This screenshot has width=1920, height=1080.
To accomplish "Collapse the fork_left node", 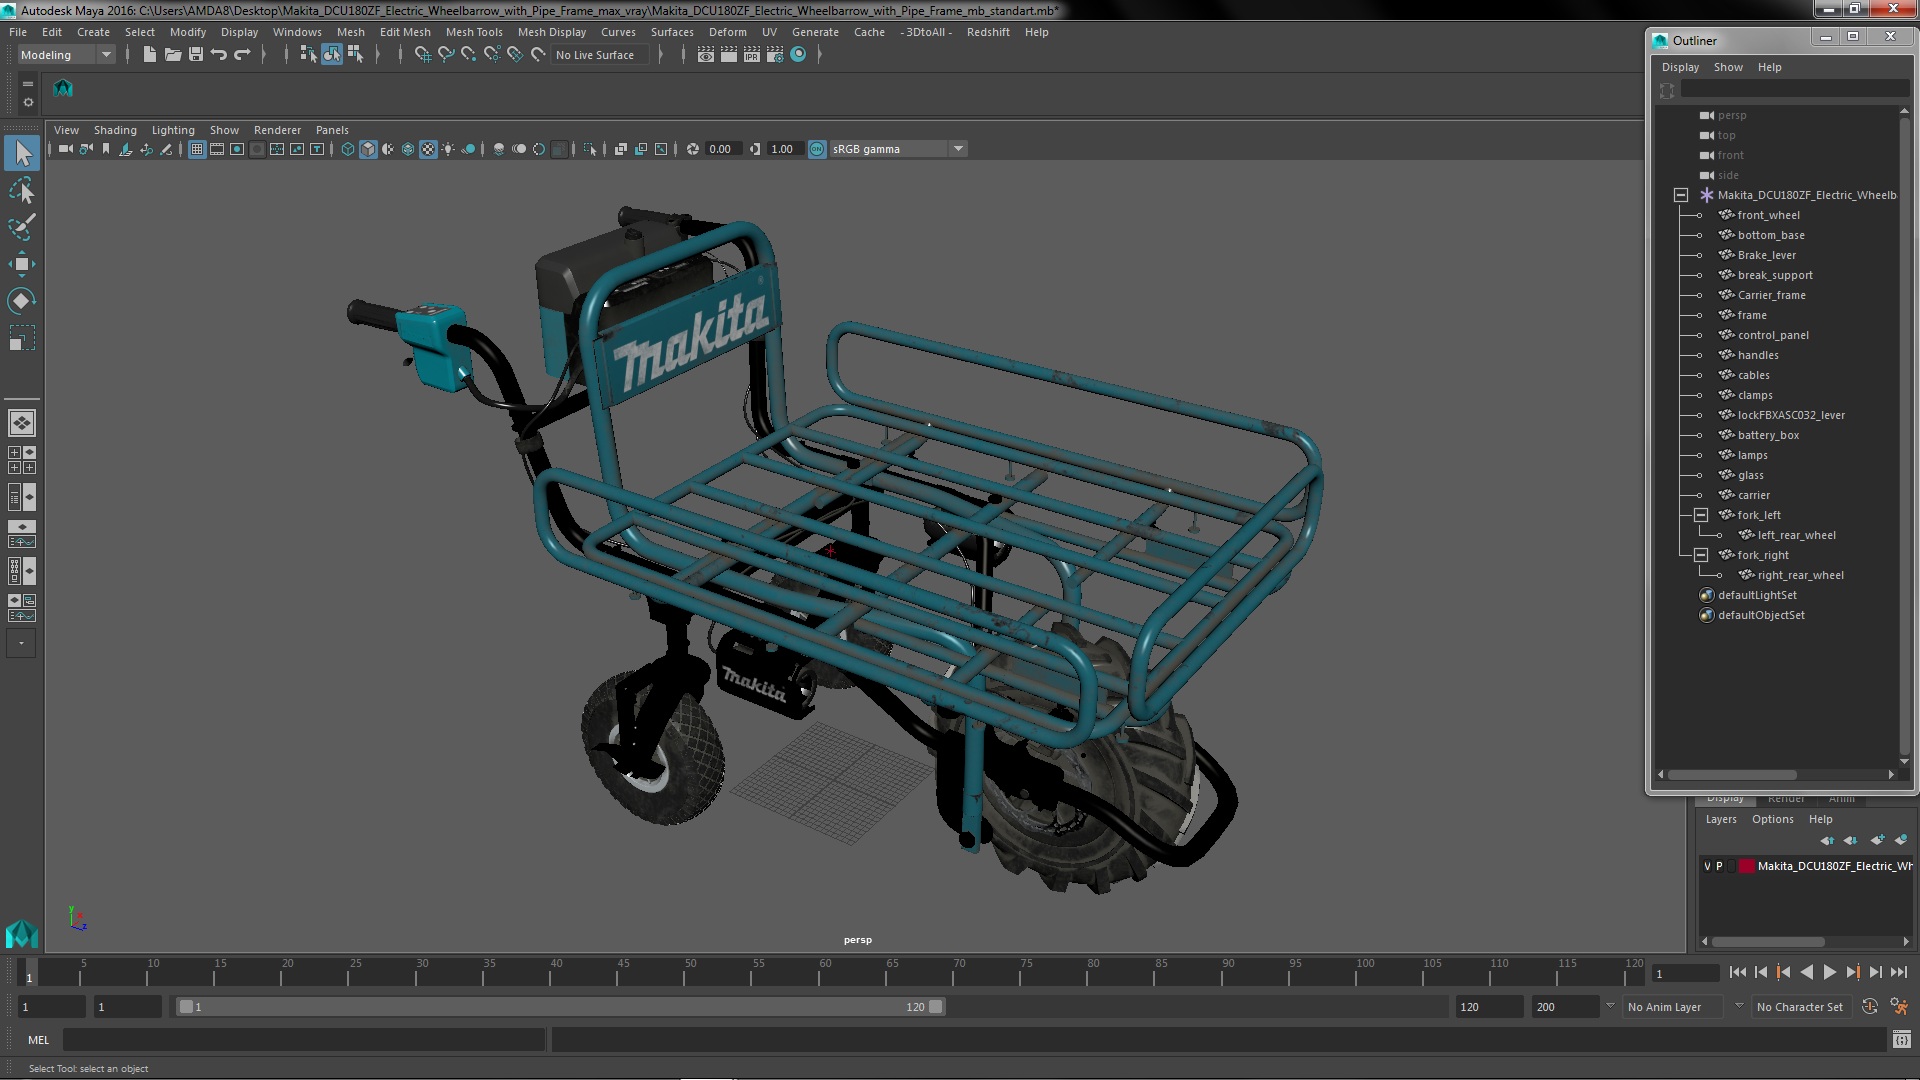I will click(x=1701, y=515).
